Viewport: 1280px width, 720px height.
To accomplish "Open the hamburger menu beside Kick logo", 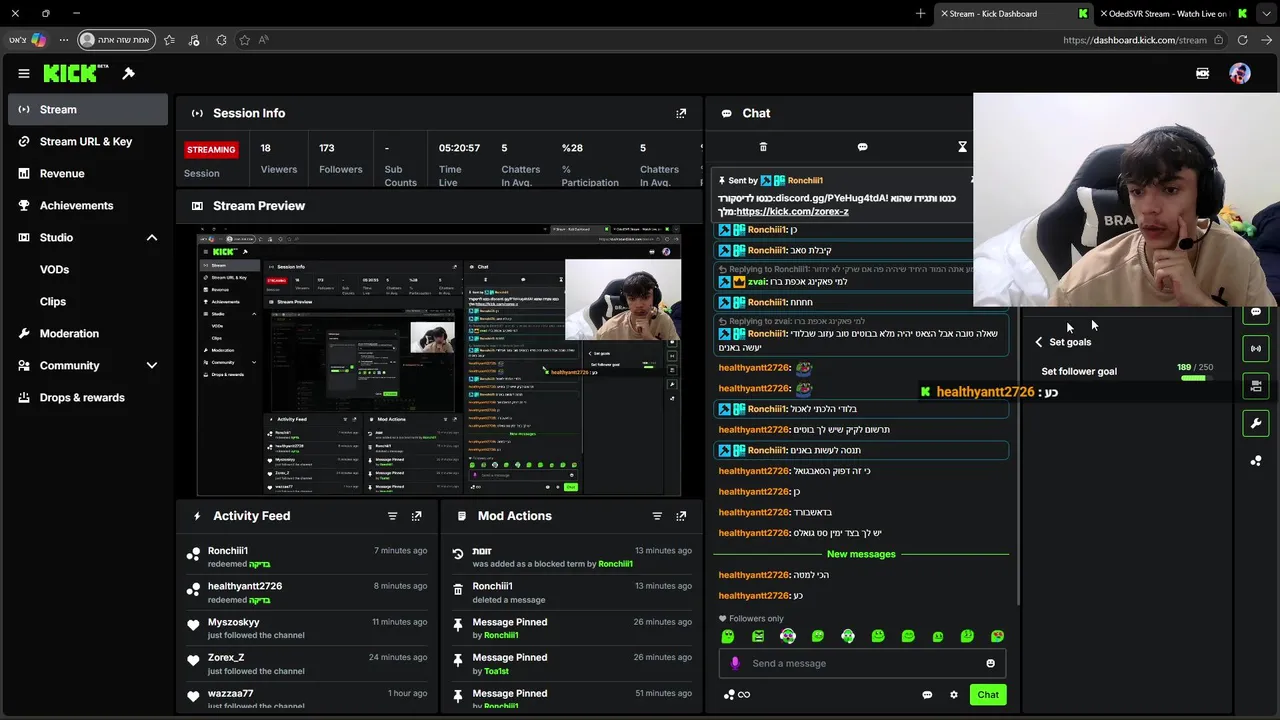I will [x=24, y=73].
